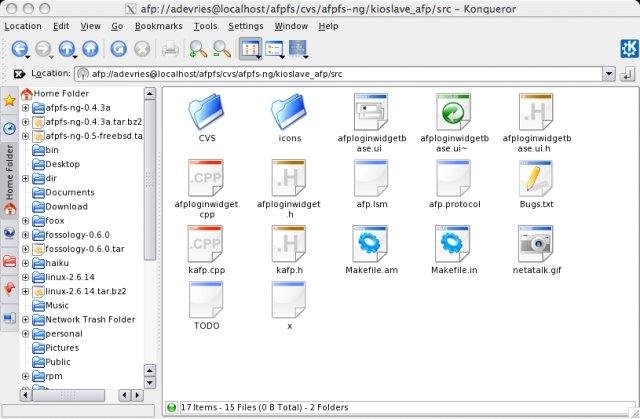Open the location history dropdown arrow
This screenshot has height=419, width=640.
pos(609,74)
